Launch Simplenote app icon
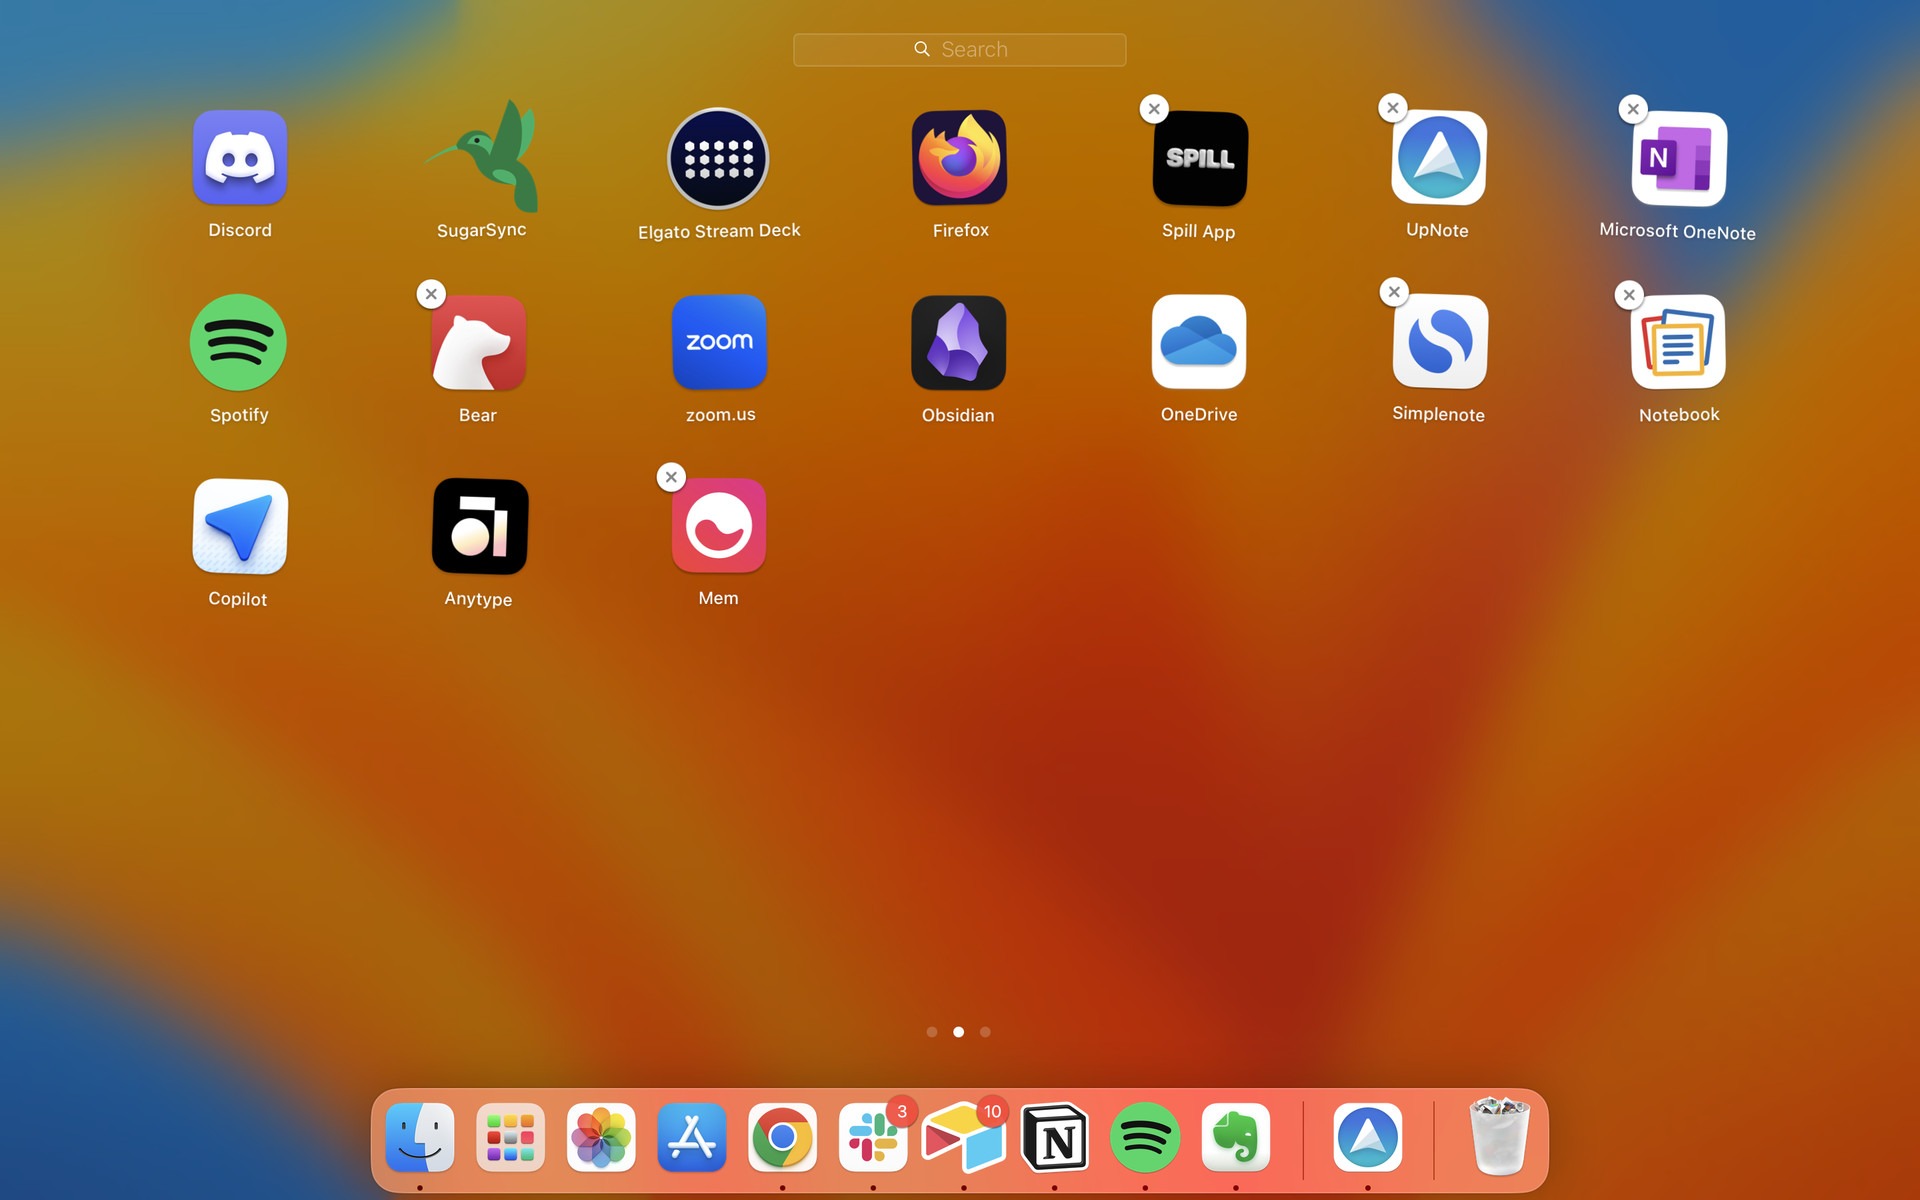This screenshot has height=1200, width=1920. pos(1440,342)
